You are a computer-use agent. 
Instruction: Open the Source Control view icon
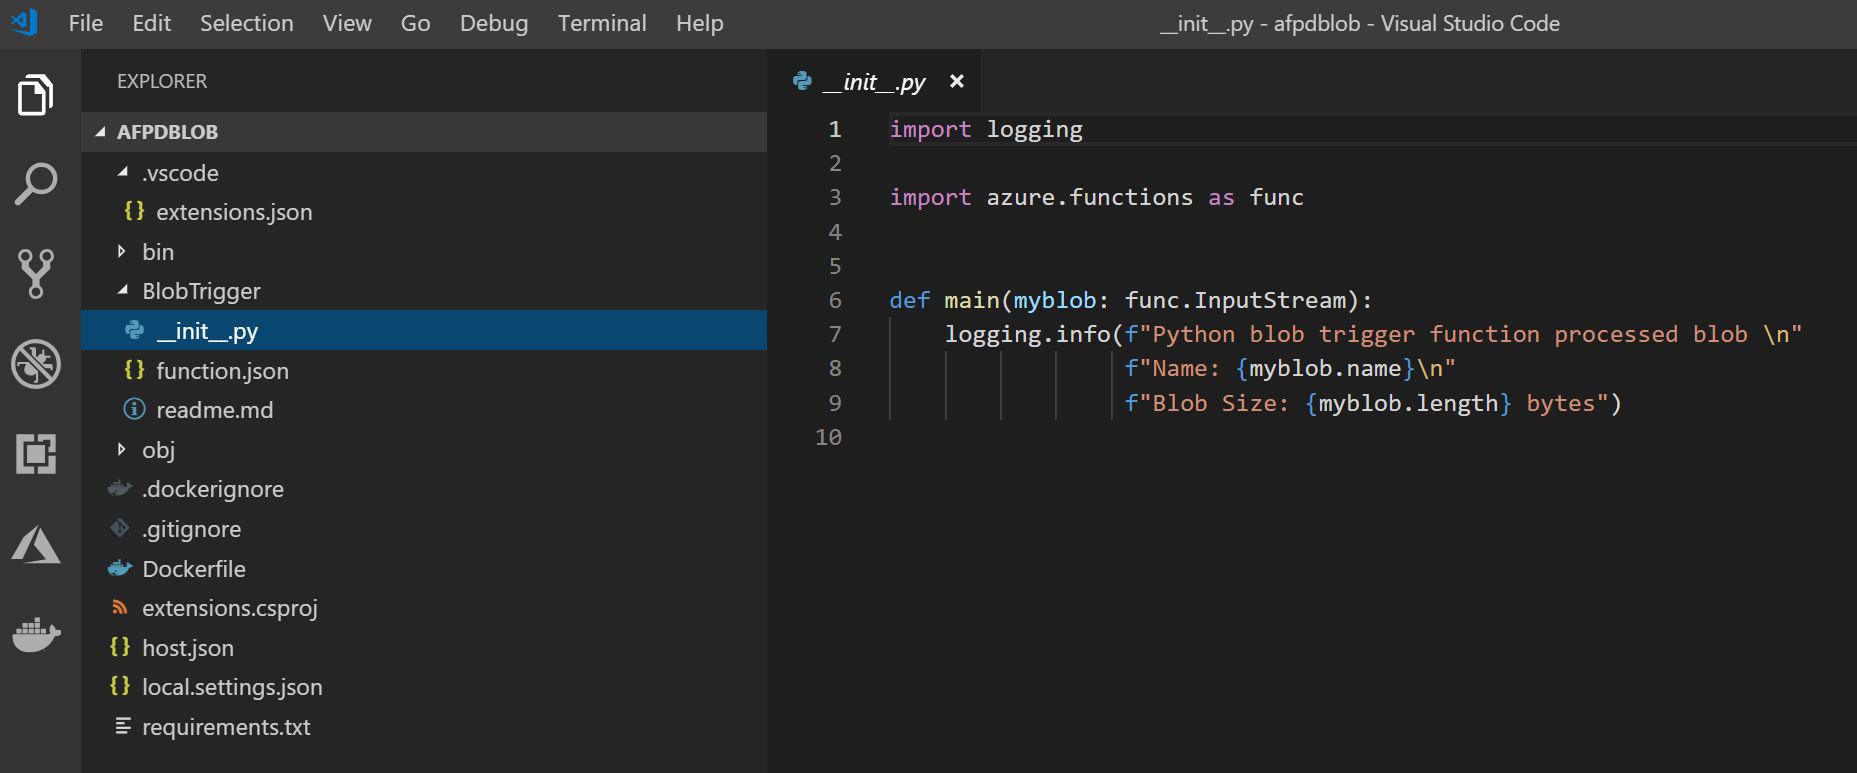[36, 273]
